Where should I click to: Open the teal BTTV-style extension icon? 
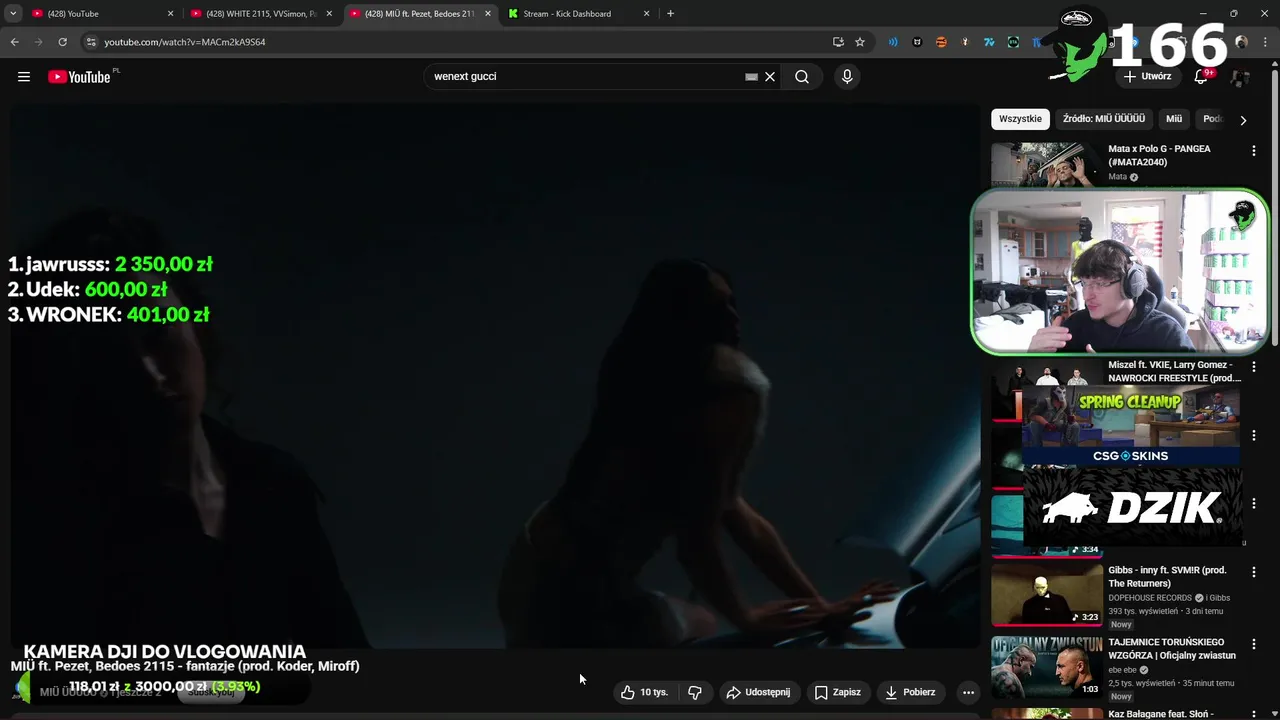tap(1013, 42)
